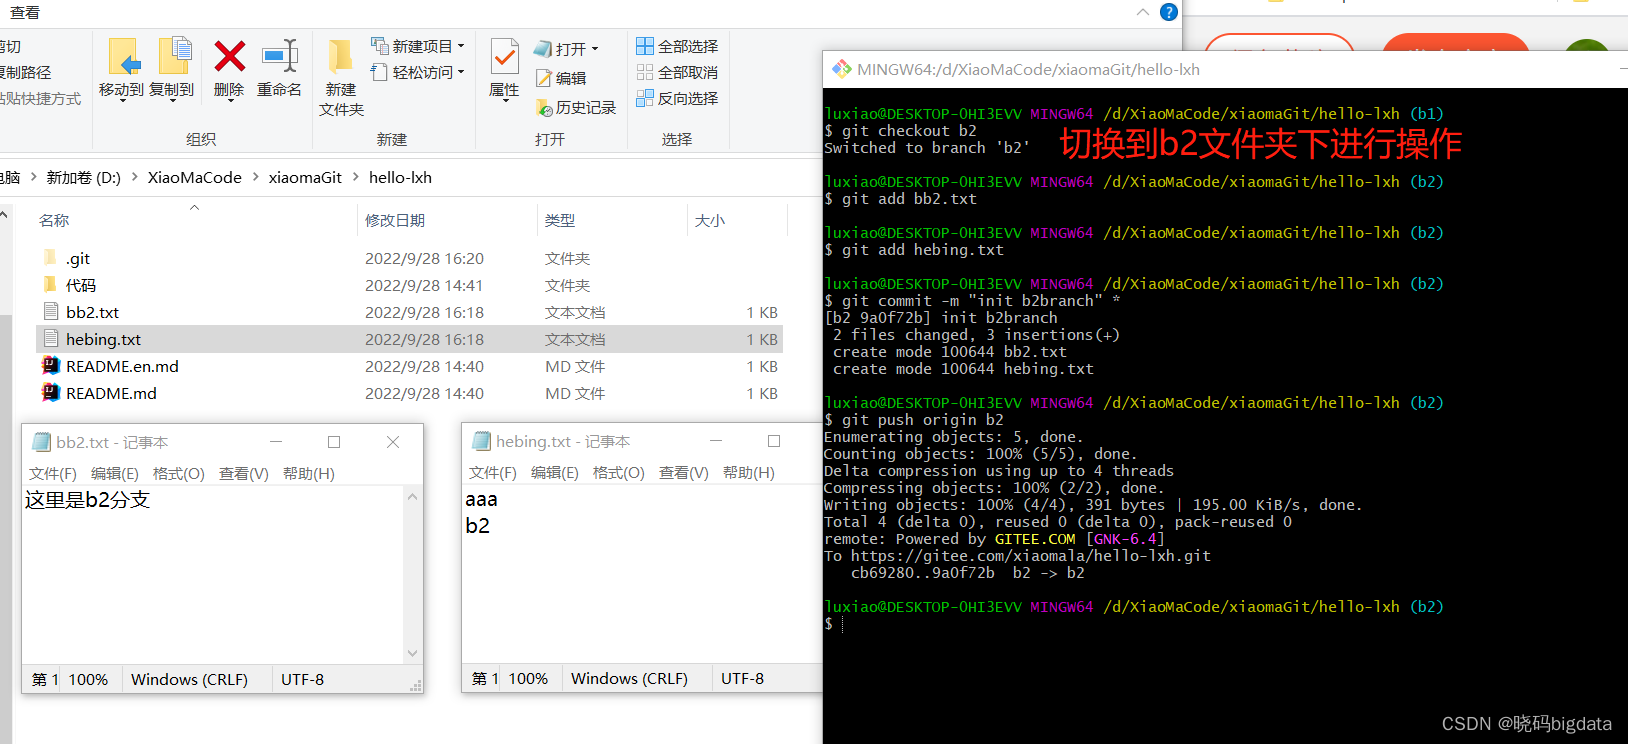
Task: Minimize the bb2.txt Notepad window
Action: click(x=276, y=442)
